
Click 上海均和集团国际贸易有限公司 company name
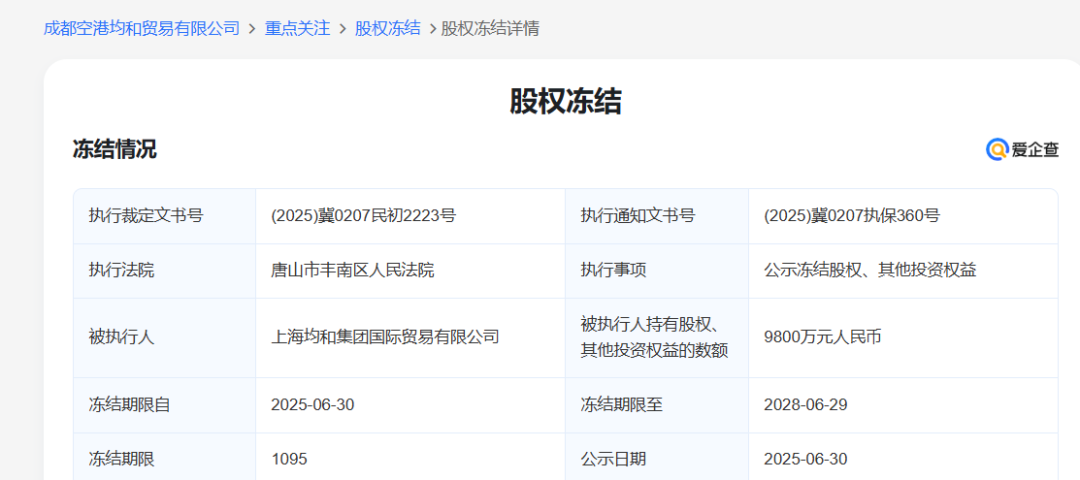(386, 337)
